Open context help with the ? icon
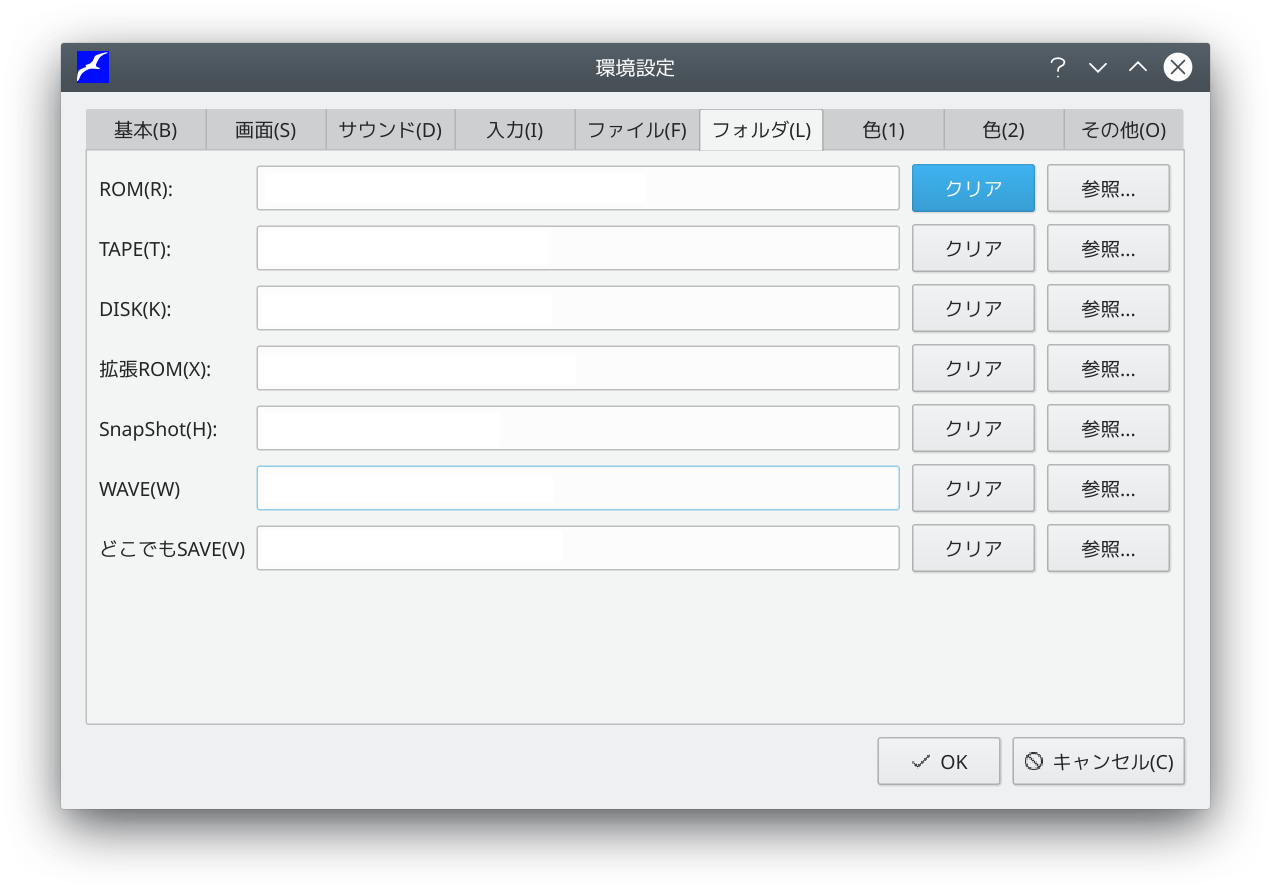This screenshot has width=1271, height=888. 1057,67
